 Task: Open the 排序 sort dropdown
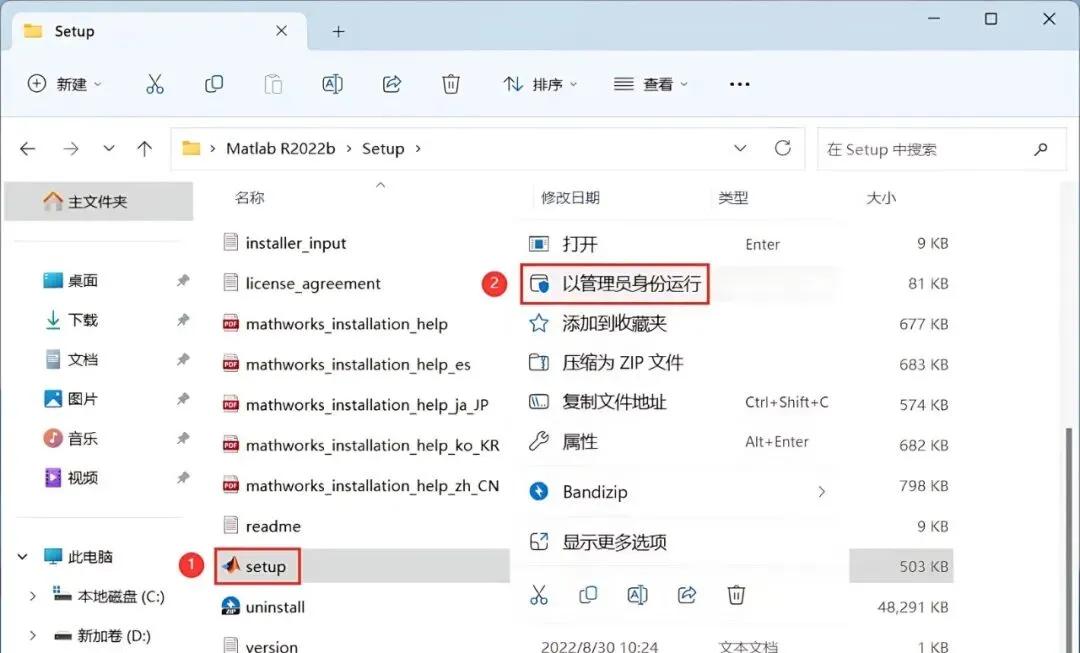coord(540,84)
